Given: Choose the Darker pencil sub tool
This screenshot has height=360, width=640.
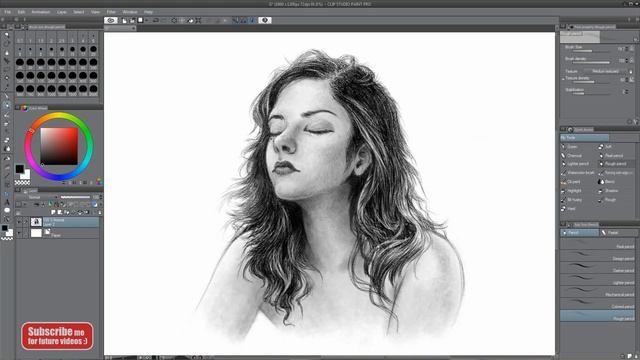Looking at the screenshot, I should [598, 268].
